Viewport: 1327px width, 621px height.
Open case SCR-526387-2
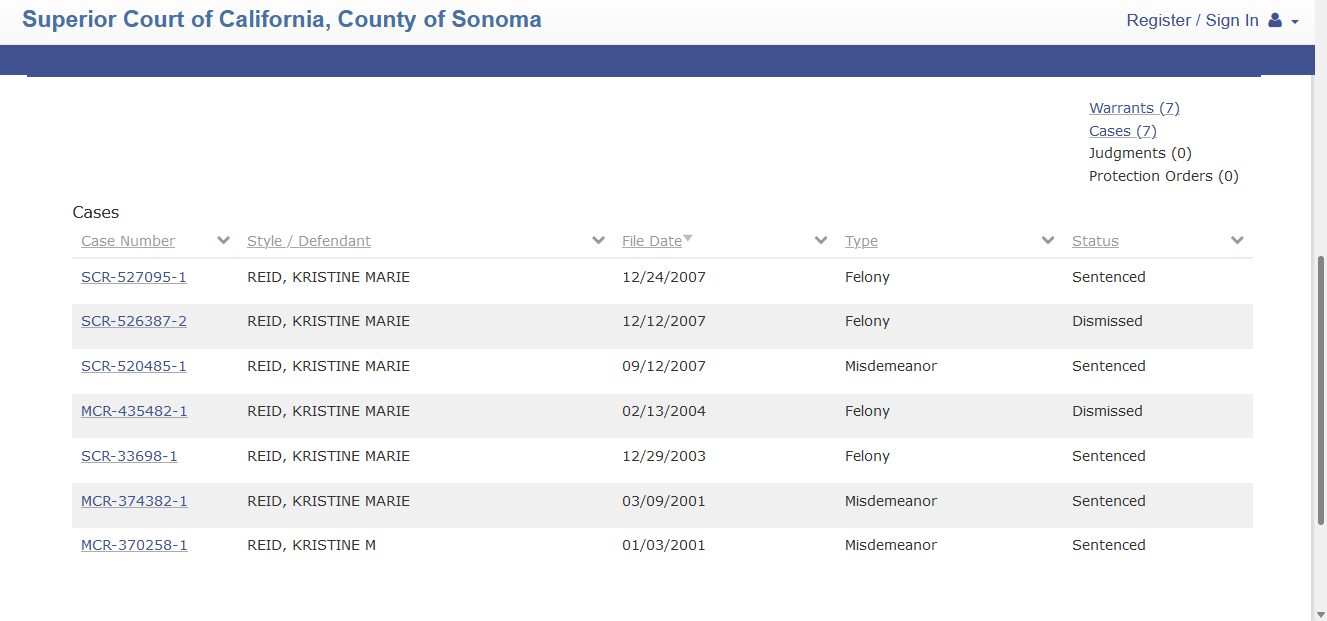[133, 321]
